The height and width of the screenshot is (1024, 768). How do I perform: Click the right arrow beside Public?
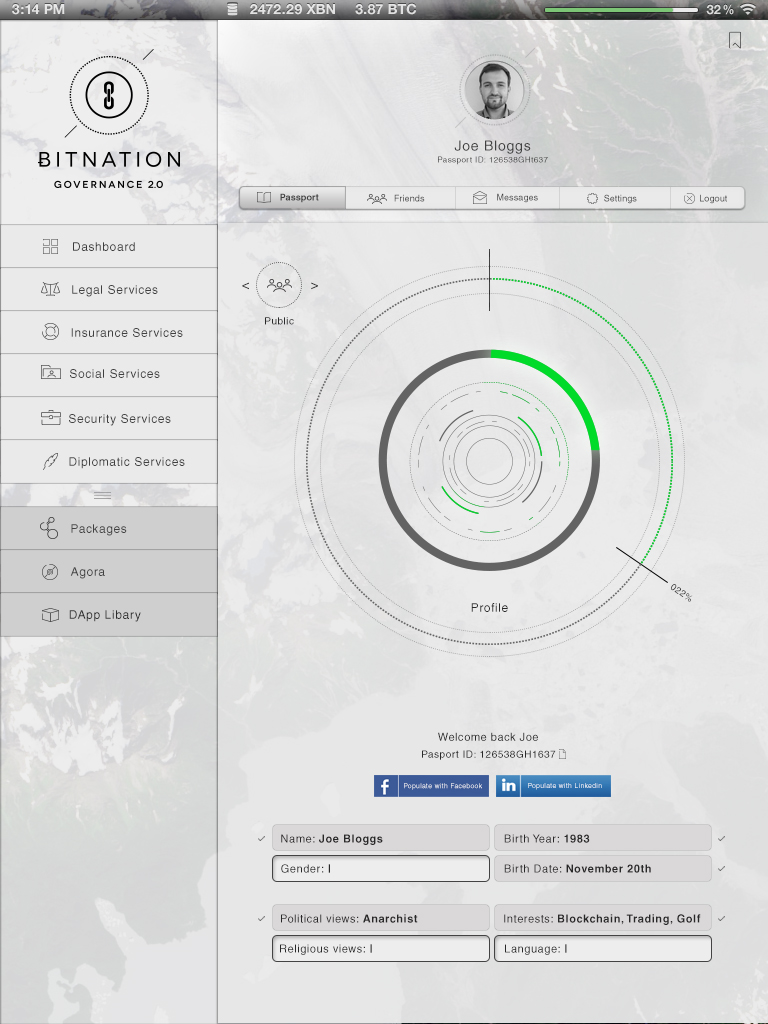[314, 286]
